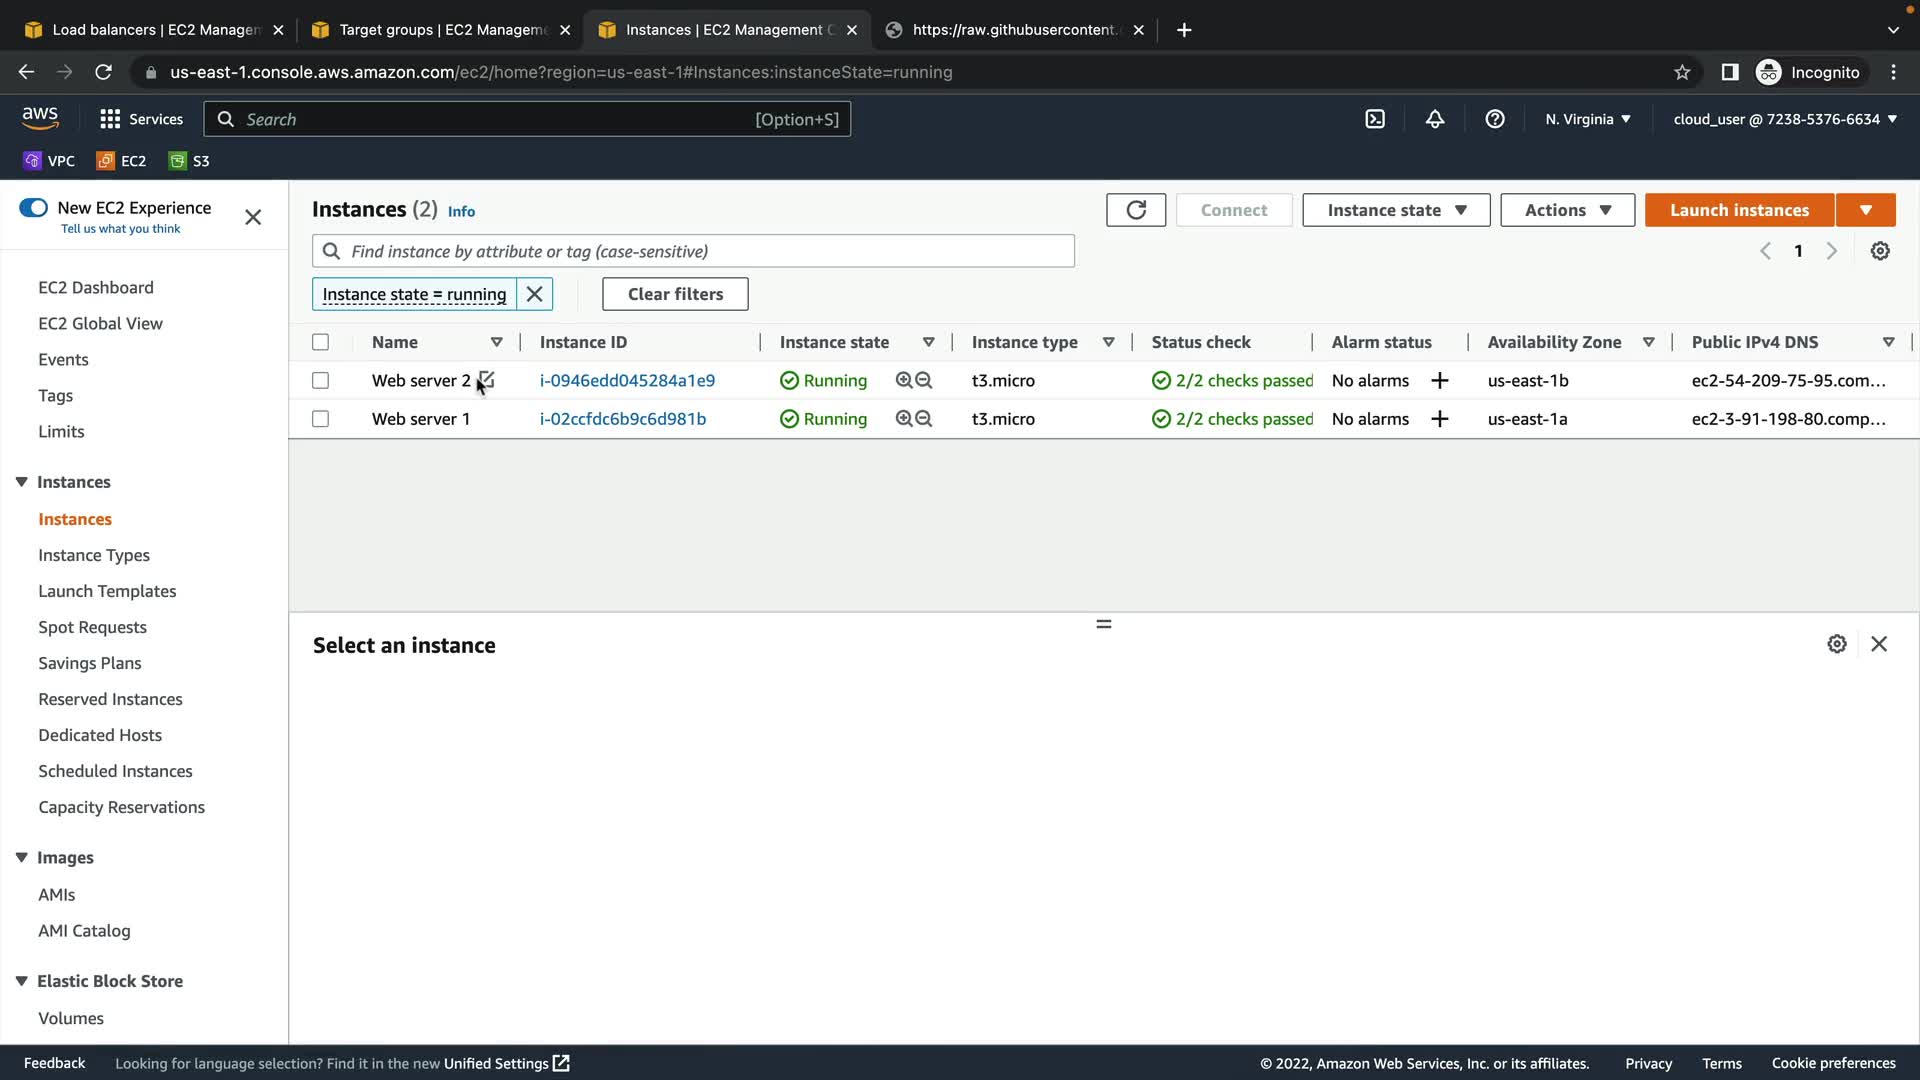Collapse the Images sidebar section
This screenshot has width=1920, height=1080.
coord(21,858)
